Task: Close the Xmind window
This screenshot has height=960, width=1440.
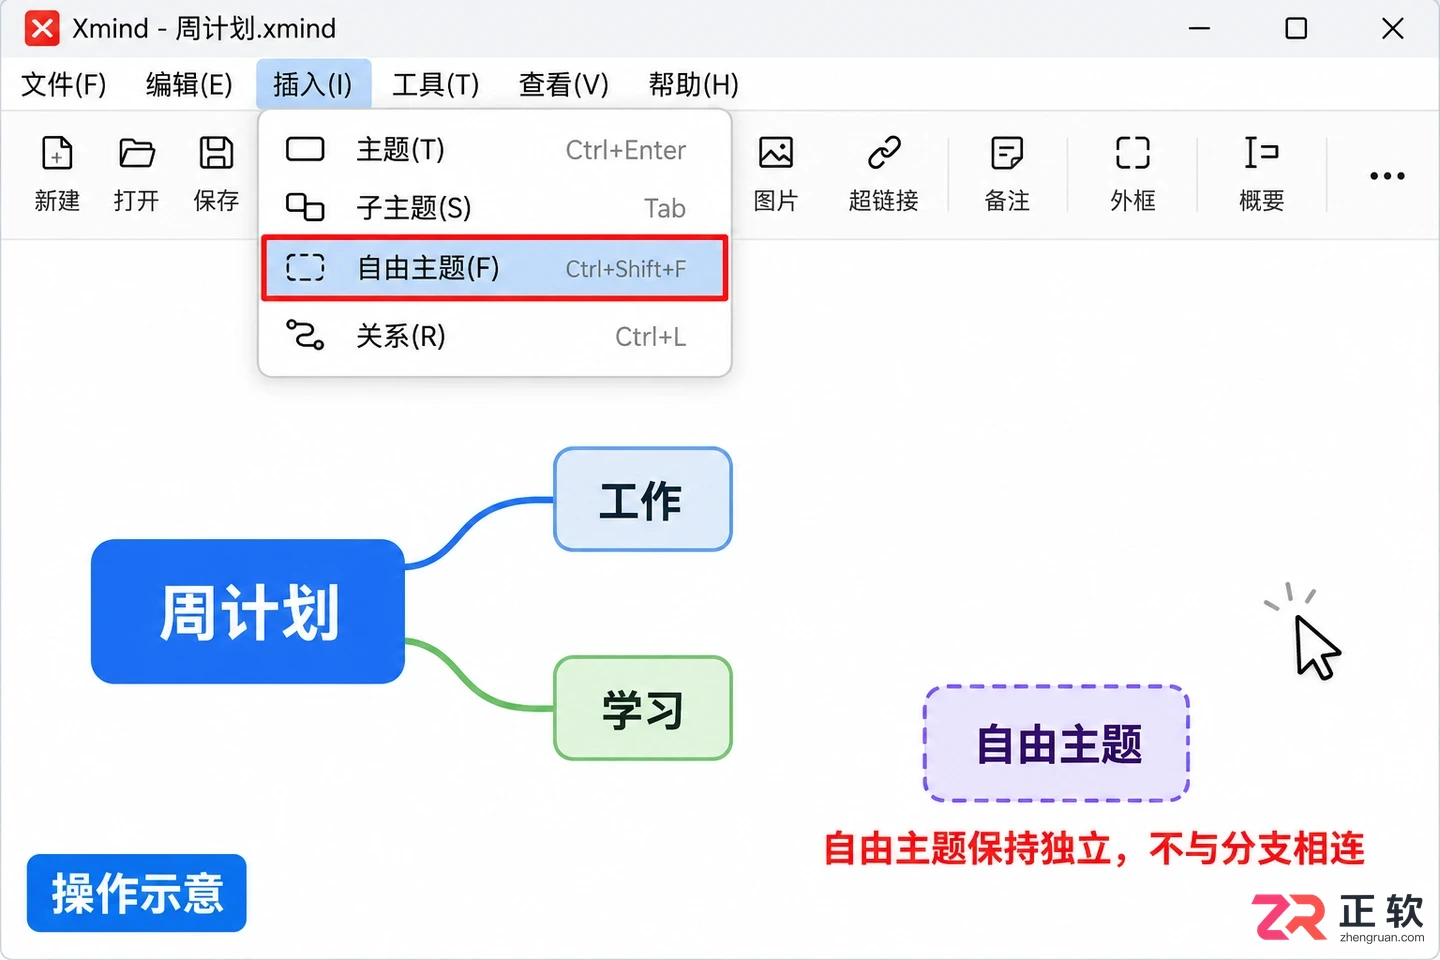Action: point(1393,28)
